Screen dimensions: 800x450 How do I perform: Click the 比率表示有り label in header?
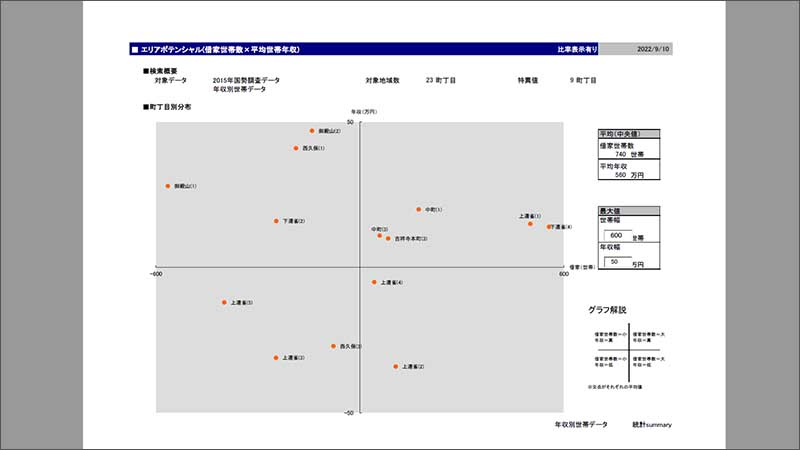coord(577,49)
